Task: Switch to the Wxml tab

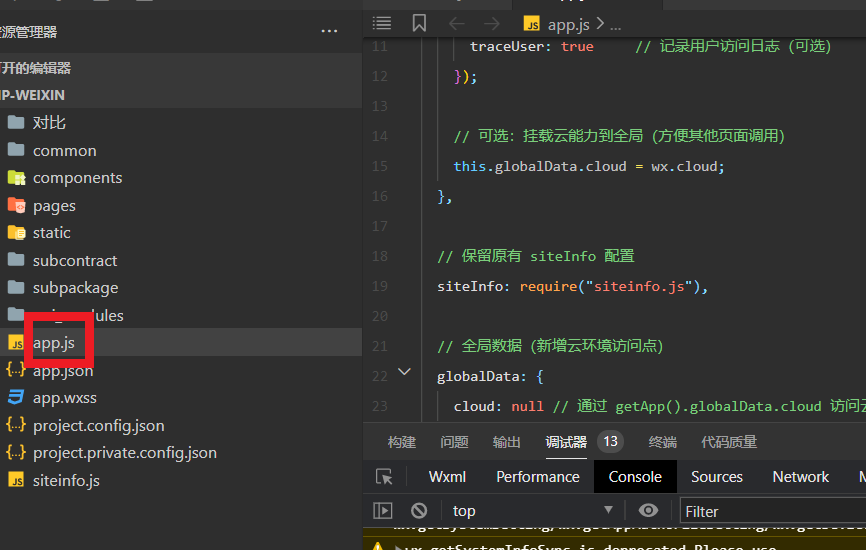Action: coord(447,477)
